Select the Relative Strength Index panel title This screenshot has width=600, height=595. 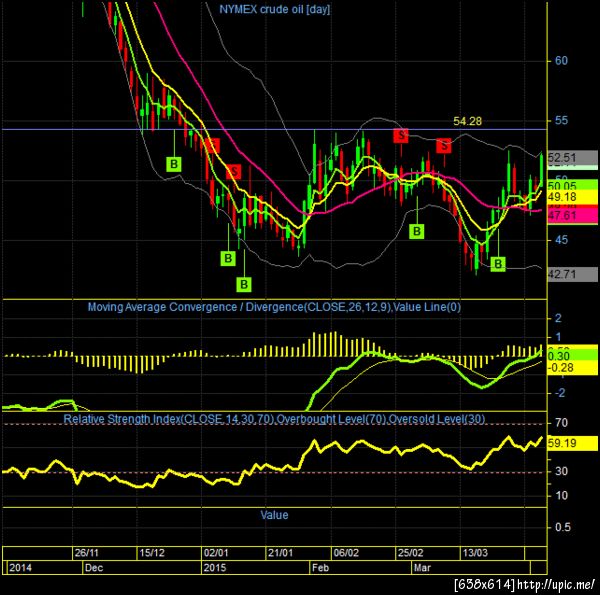point(274,419)
